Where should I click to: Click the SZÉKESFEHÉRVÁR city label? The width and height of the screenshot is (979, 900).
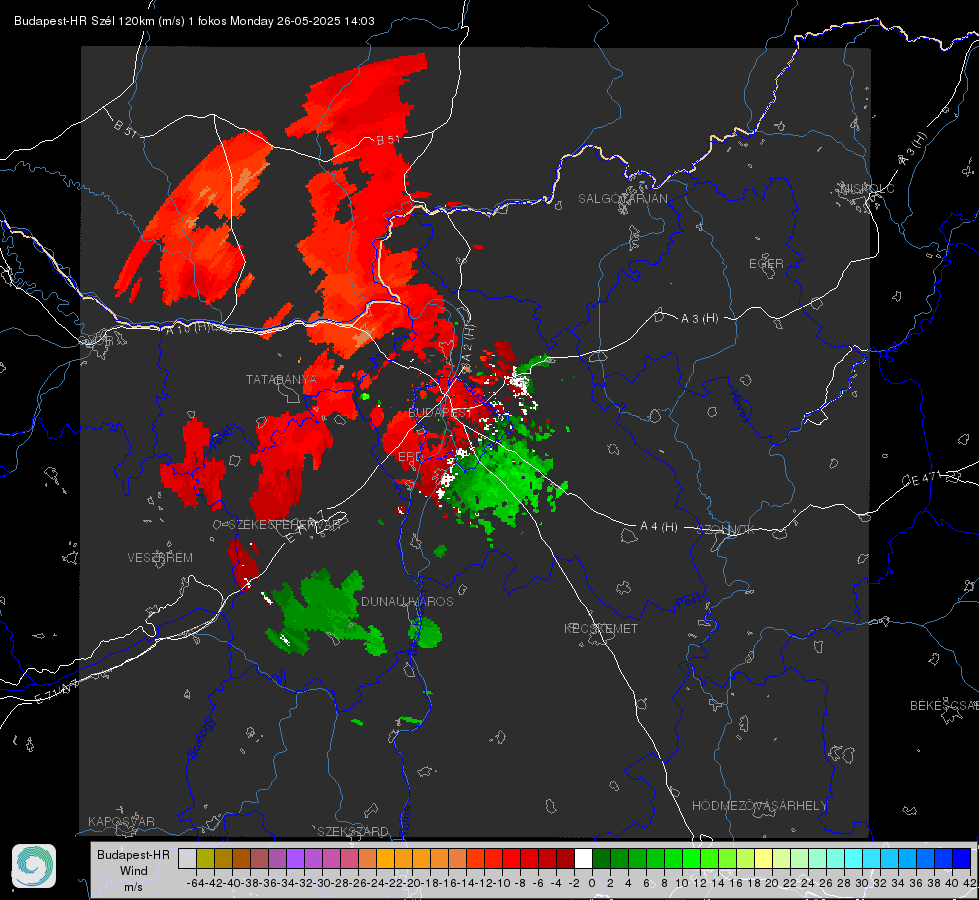(x=285, y=524)
